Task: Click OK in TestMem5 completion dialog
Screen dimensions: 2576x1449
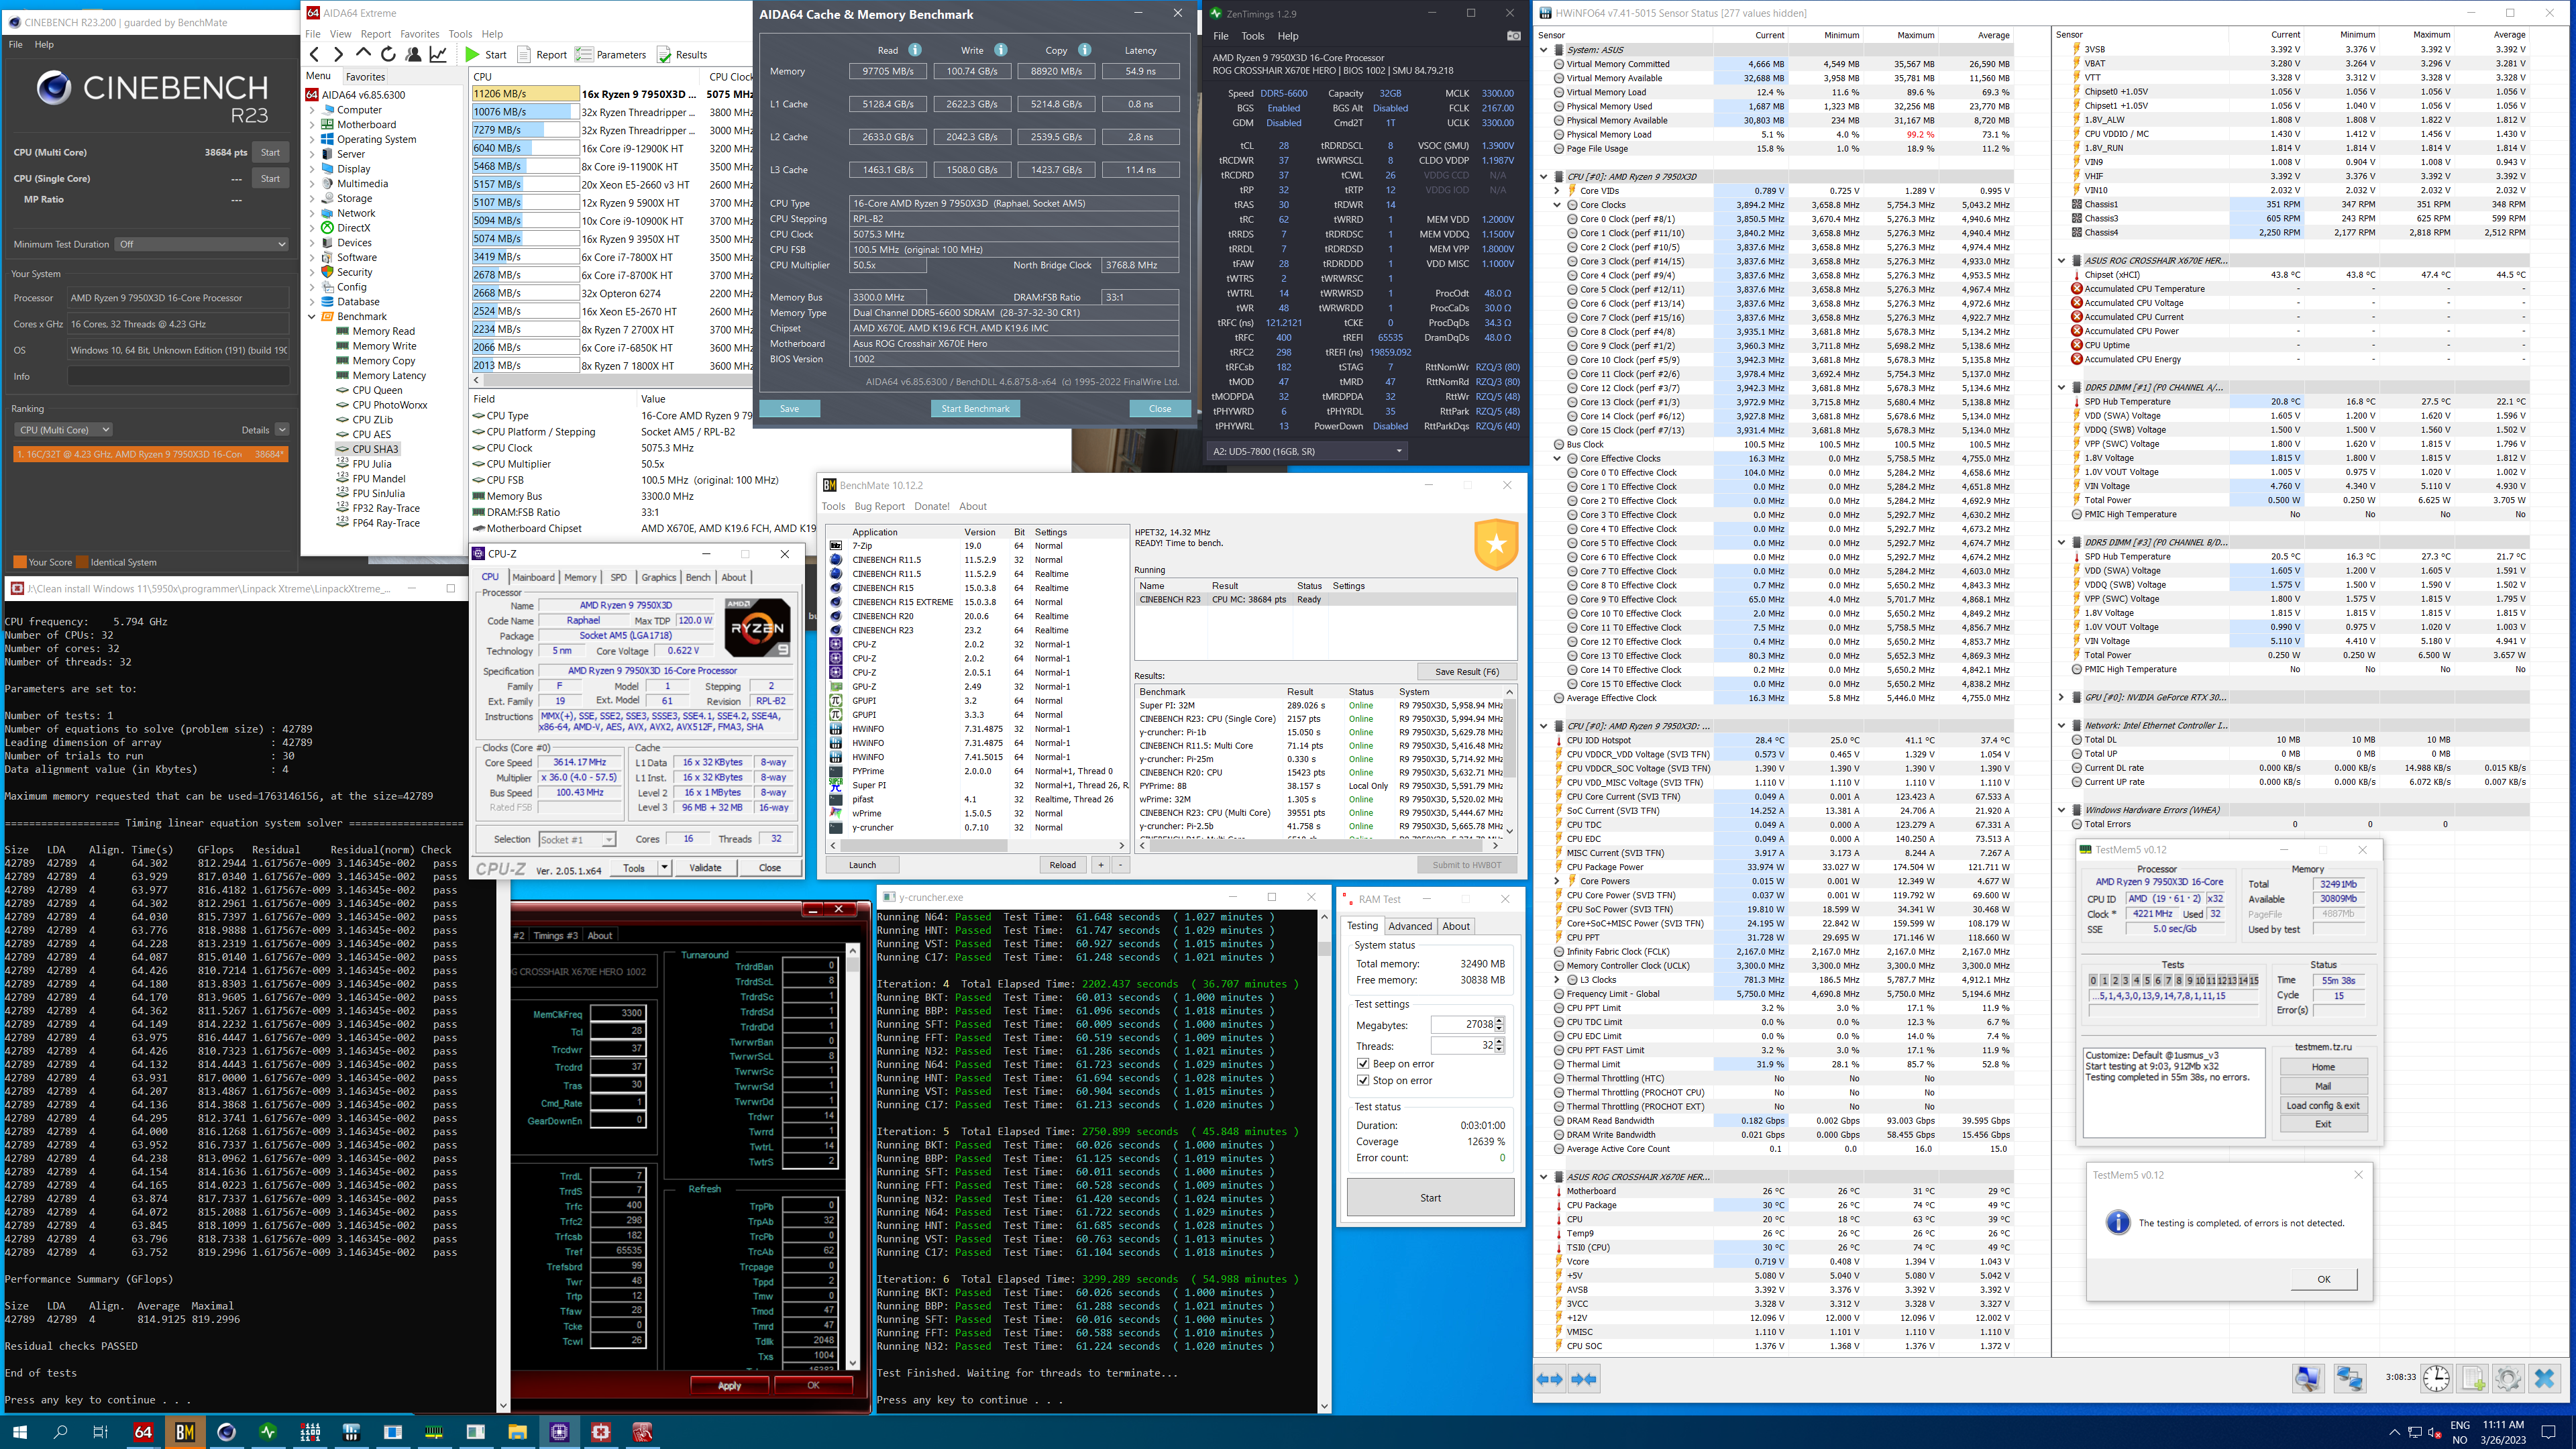Action: (2323, 1279)
